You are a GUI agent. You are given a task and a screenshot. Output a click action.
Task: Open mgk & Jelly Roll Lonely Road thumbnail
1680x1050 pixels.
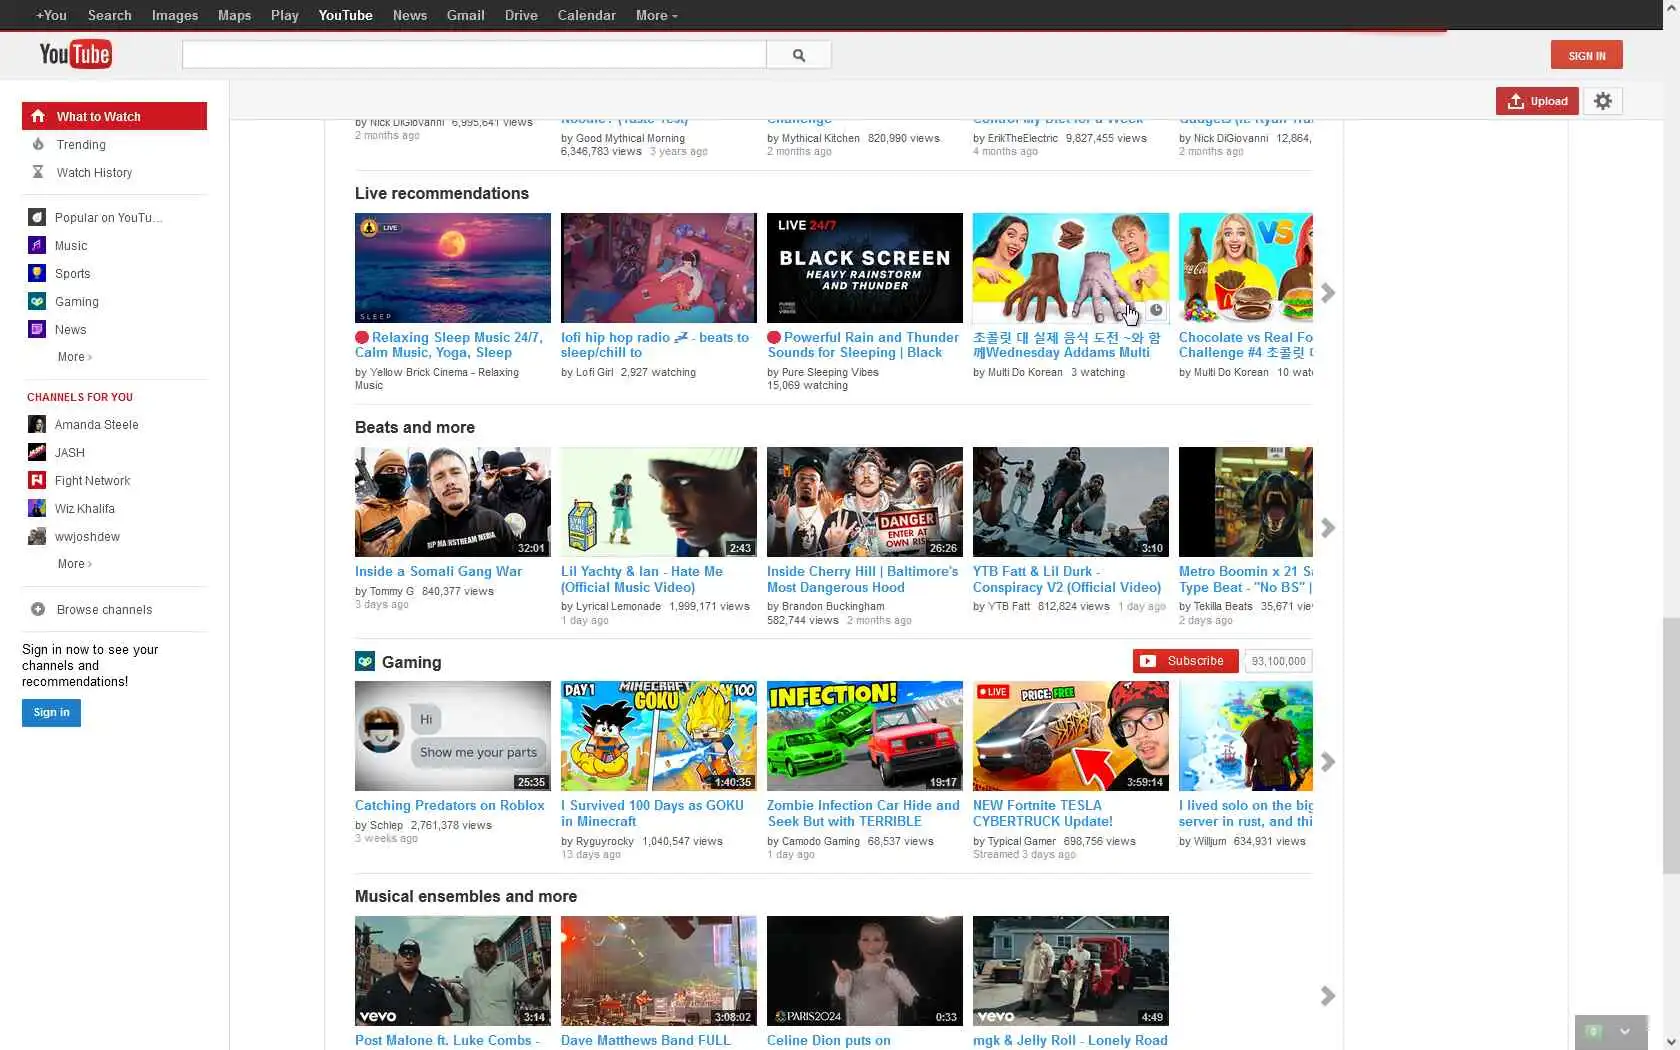coord(1070,971)
